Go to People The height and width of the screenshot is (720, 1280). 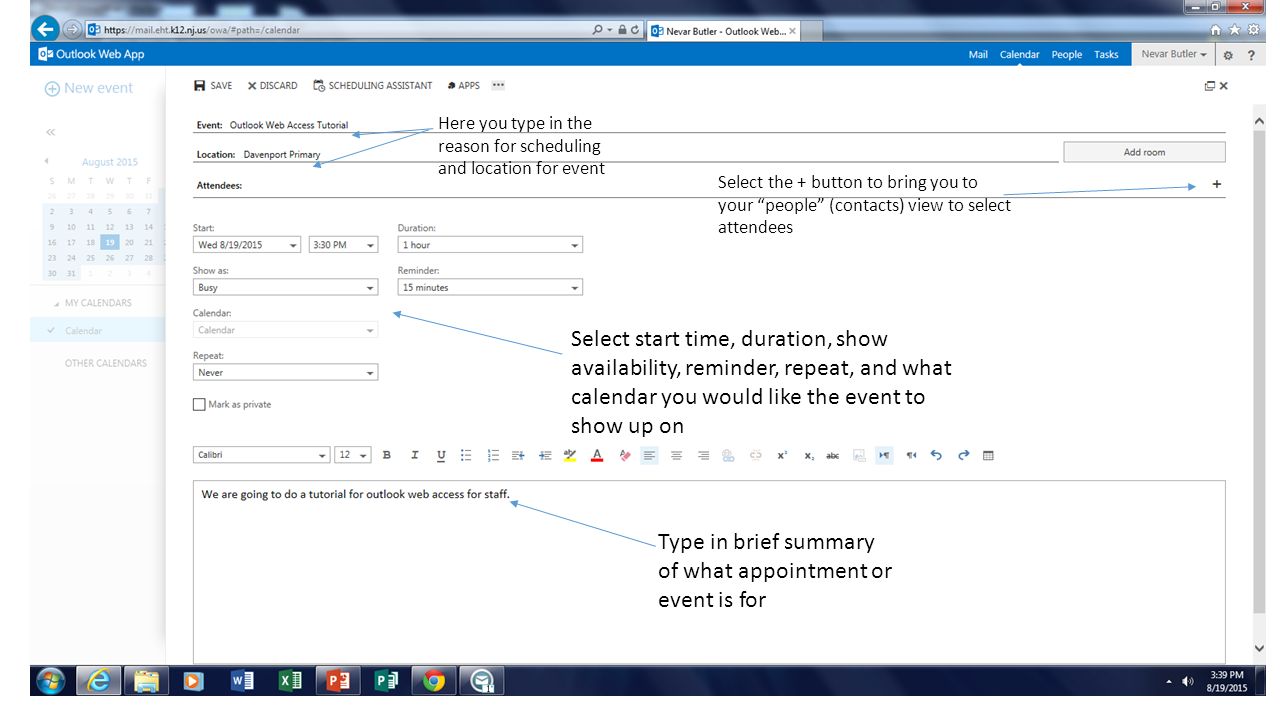coord(1066,55)
